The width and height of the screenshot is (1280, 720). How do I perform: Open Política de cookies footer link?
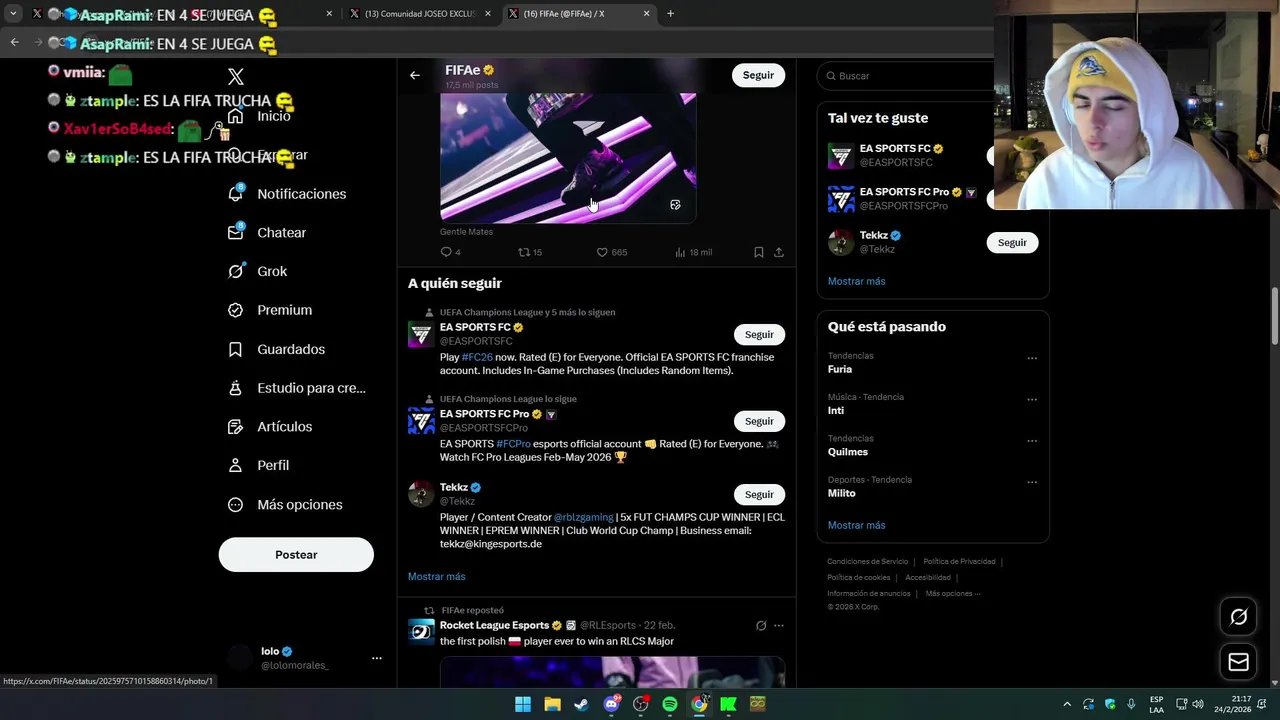[x=858, y=578]
